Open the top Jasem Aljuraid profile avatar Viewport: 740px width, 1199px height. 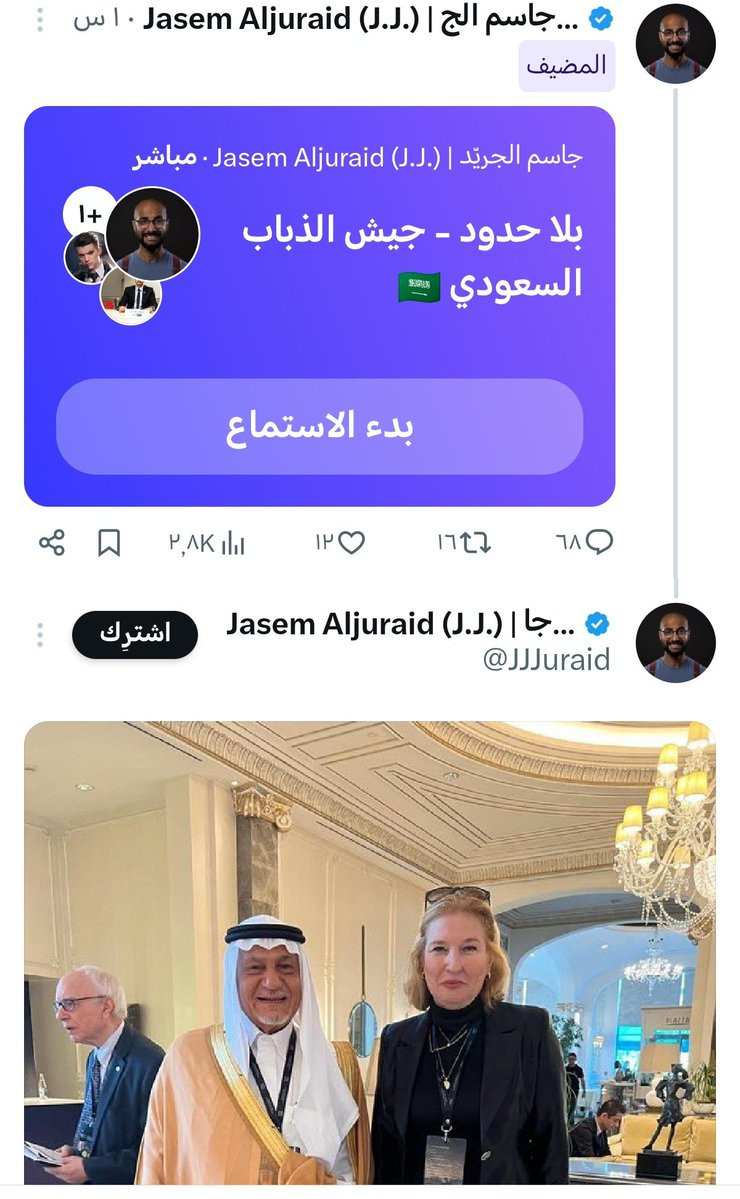coord(675,43)
